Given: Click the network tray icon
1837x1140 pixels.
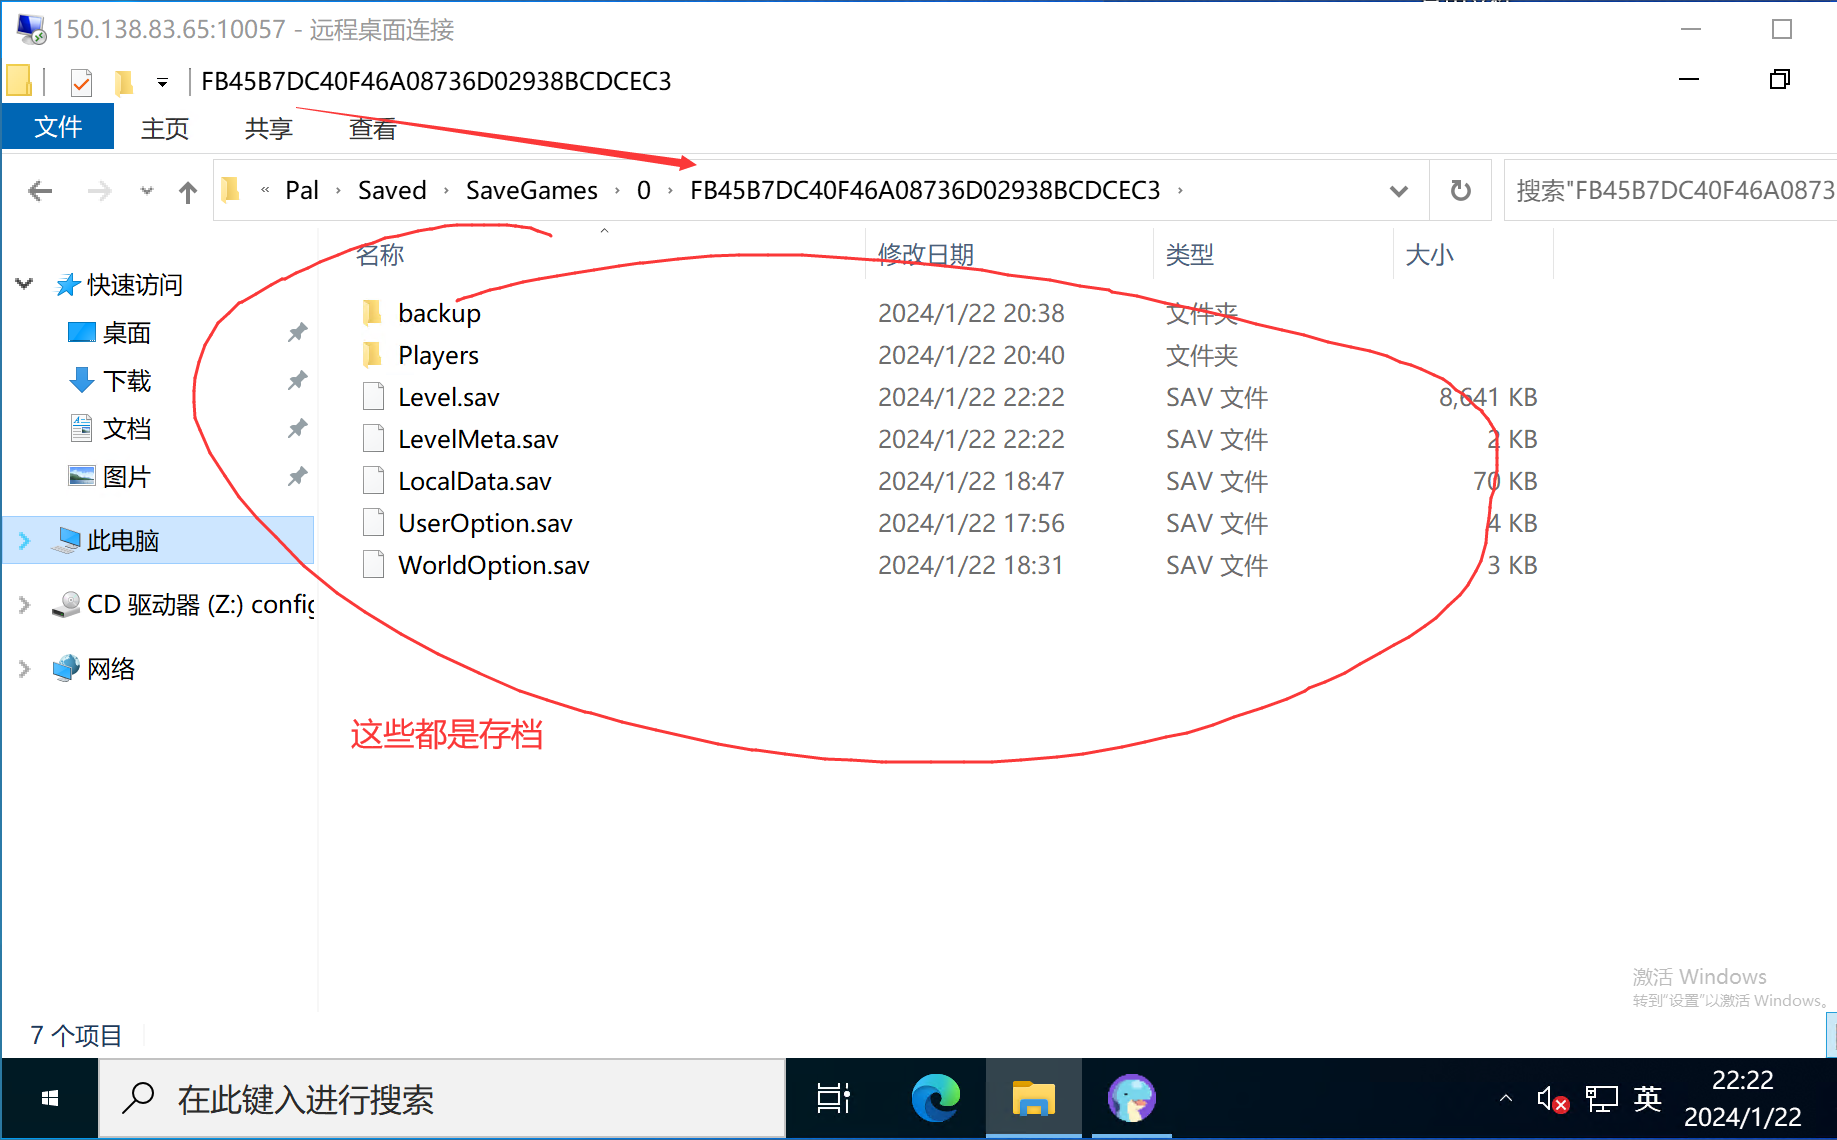Looking at the screenshot, I should click(x=1601, y=1099).
